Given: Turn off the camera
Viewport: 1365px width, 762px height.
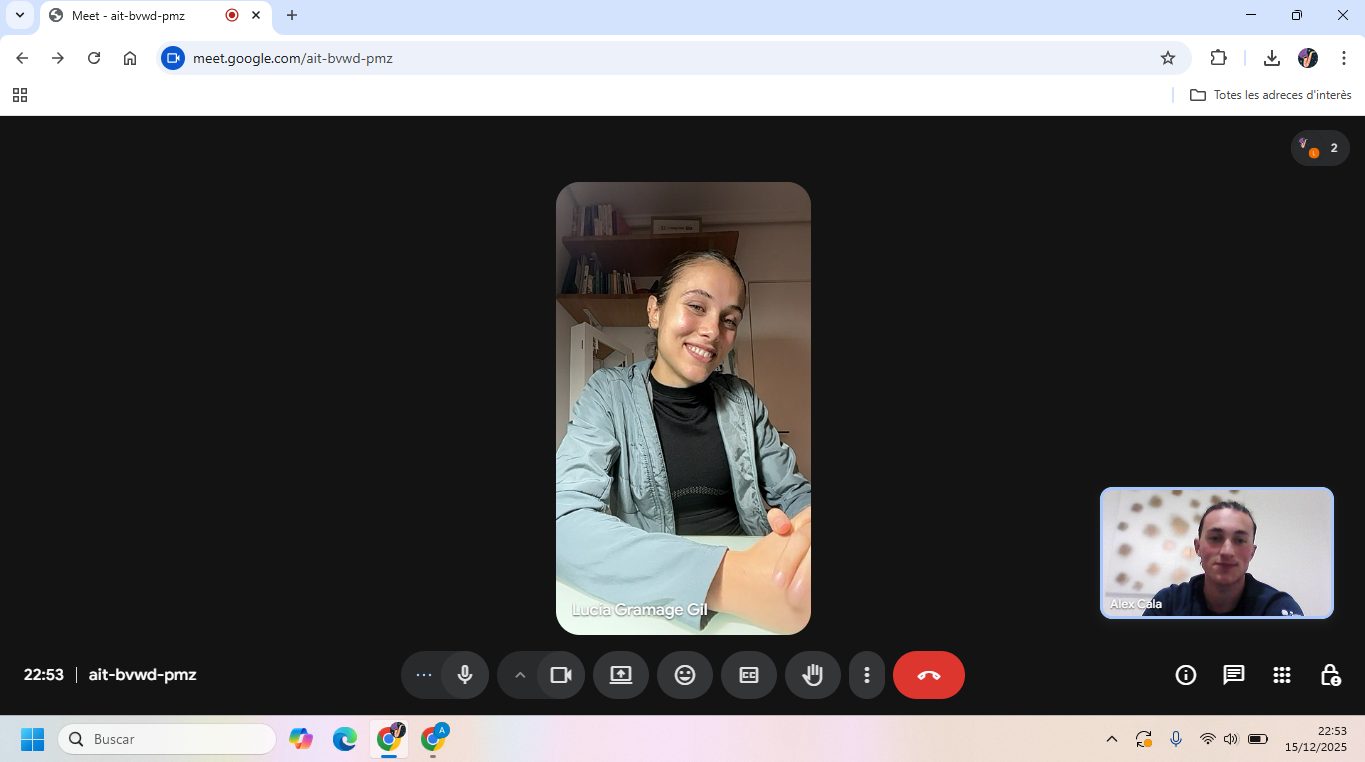Looking at the screenshot, I should coord(561,675).
